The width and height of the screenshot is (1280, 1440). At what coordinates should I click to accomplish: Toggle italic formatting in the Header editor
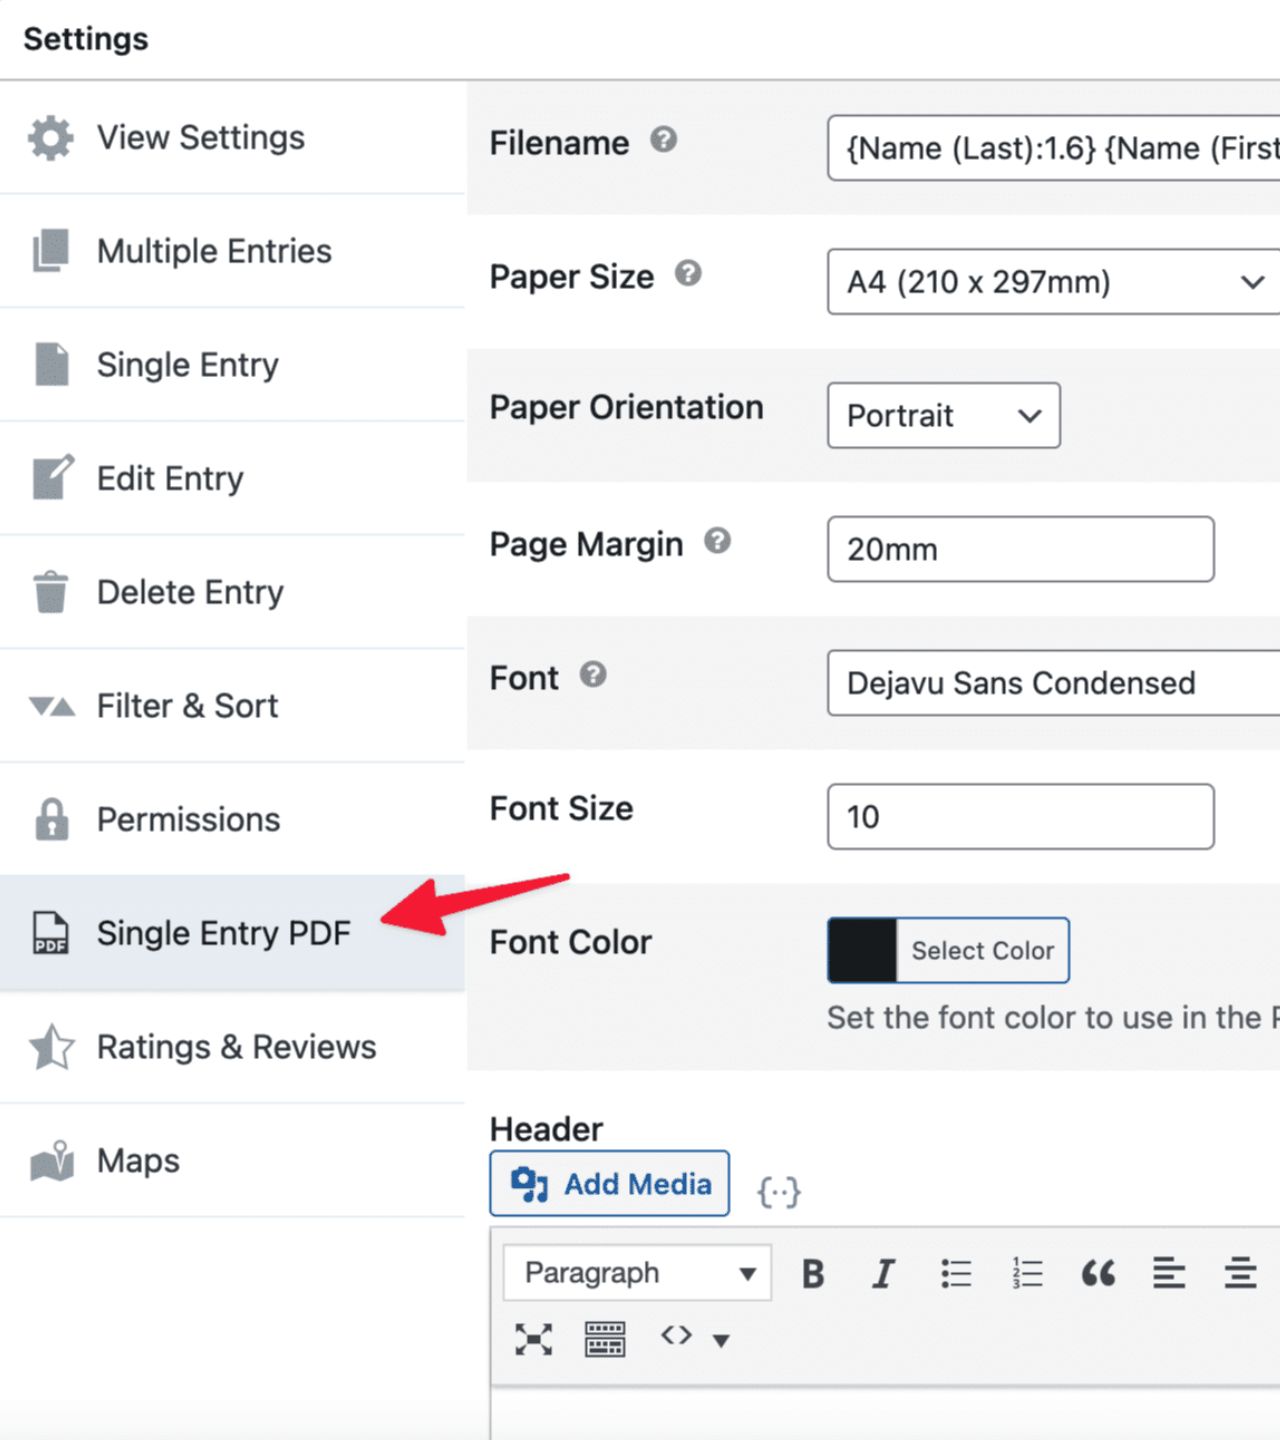pos(883,1273)
